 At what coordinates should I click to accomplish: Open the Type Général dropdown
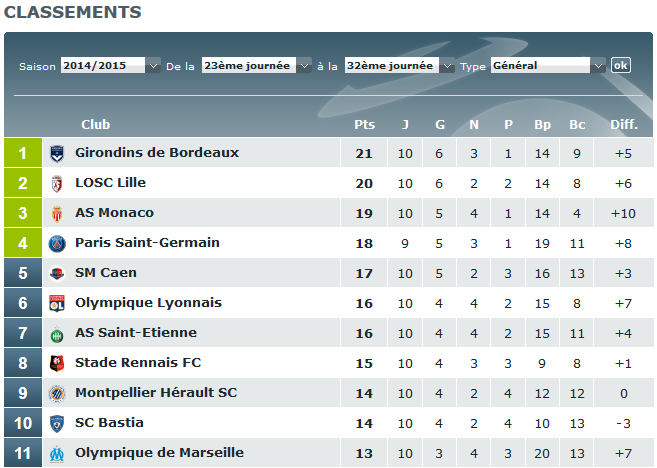pyautogui.click(x=547, y=65)
